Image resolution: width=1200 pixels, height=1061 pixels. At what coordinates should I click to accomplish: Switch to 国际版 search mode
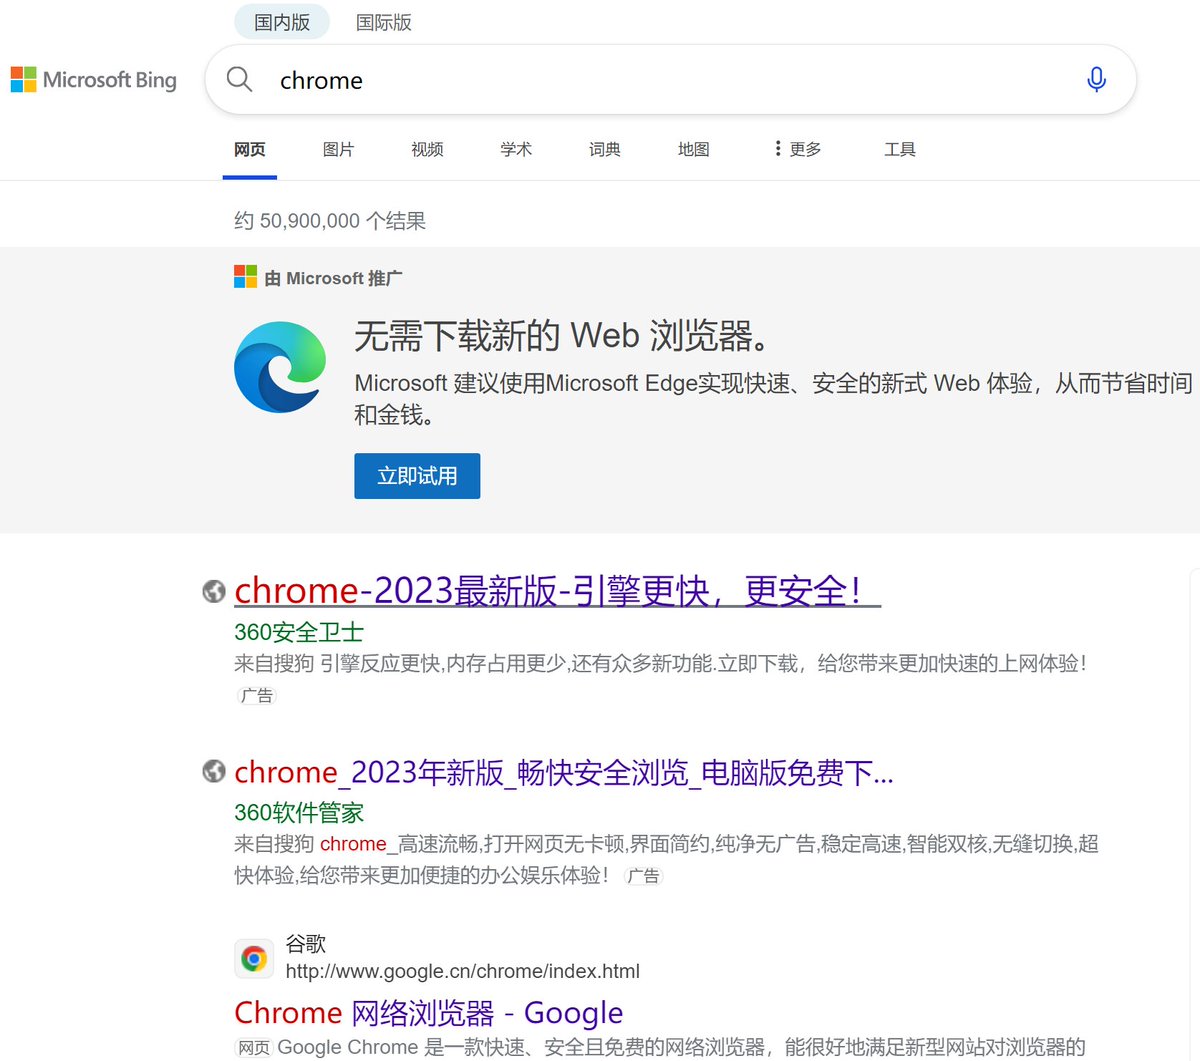pyautogui.click(x=384, y=22)
